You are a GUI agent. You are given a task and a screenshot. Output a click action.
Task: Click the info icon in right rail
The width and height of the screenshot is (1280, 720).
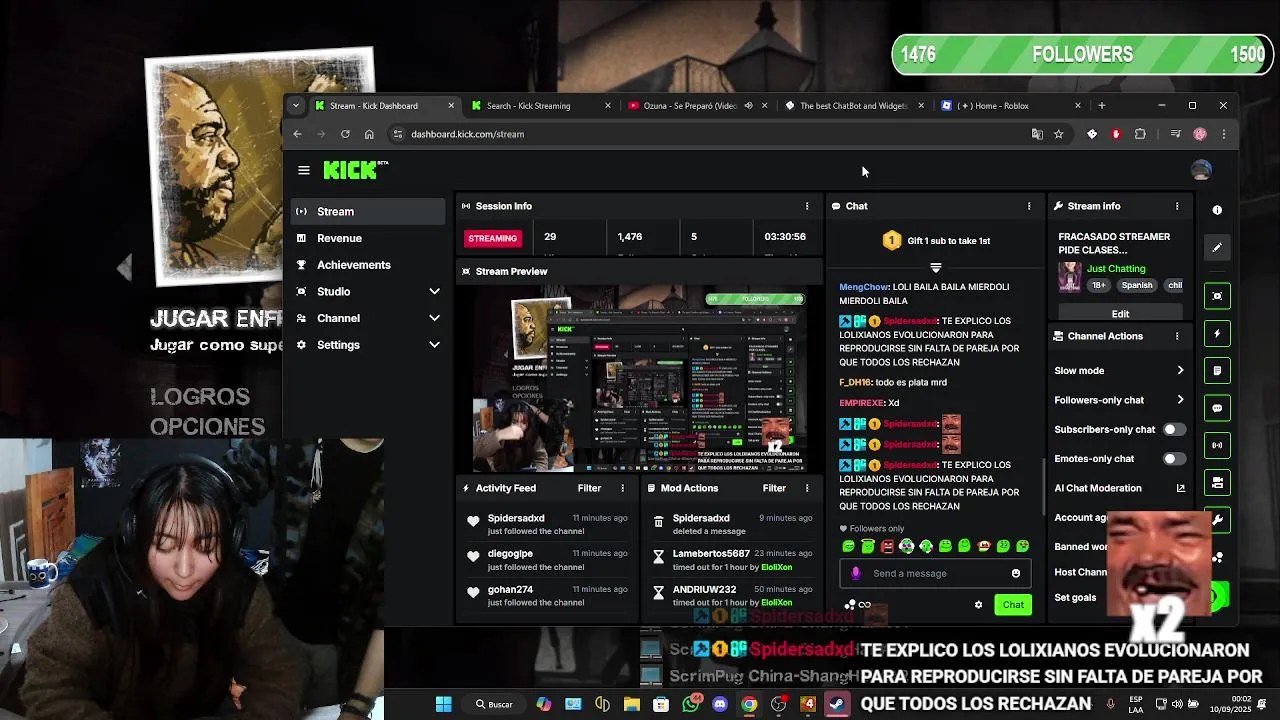pyautogui.click(x=1217, y=210)
